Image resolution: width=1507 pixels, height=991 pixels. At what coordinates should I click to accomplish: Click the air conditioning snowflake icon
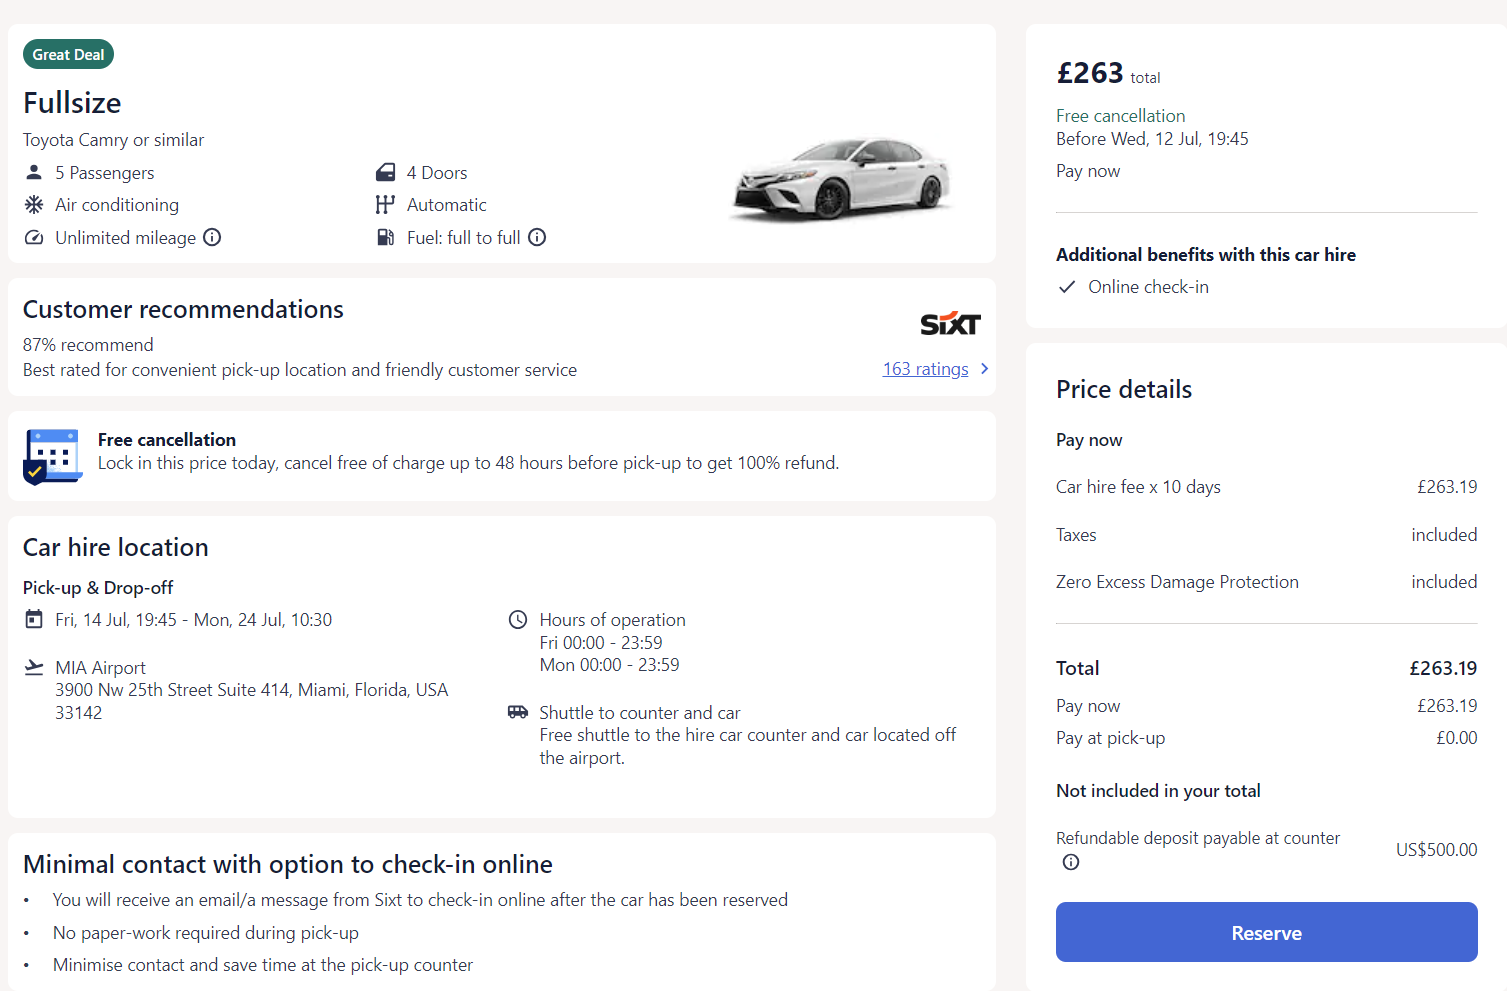pyautogui.click(x=34, y=204)
